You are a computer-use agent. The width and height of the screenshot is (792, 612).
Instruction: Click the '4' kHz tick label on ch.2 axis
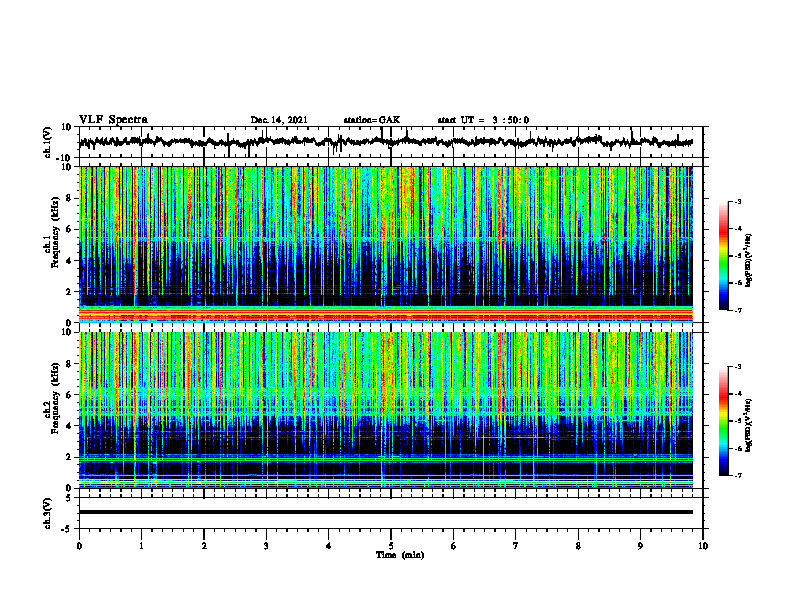[69, 426]
